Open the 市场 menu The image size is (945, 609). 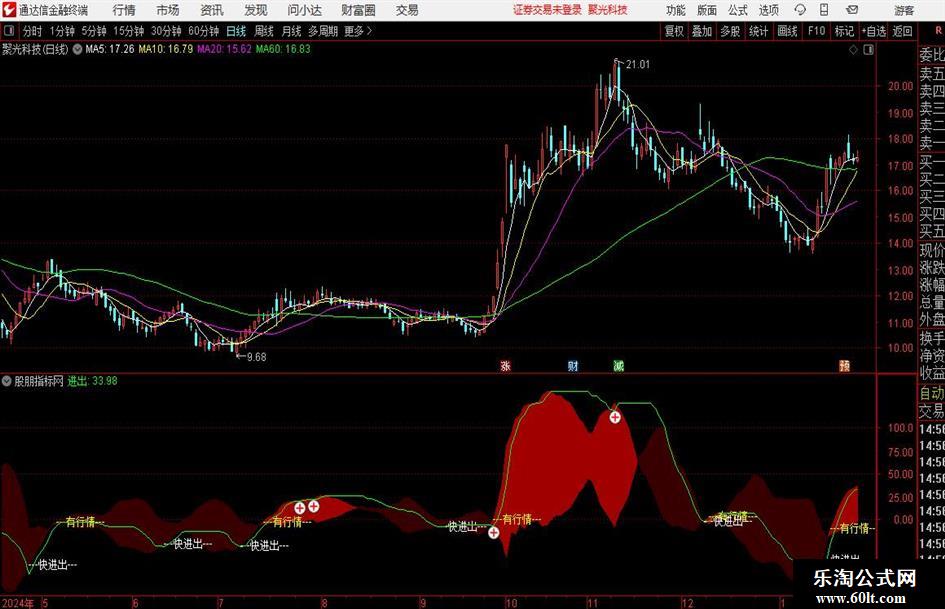tap(168, 10)
